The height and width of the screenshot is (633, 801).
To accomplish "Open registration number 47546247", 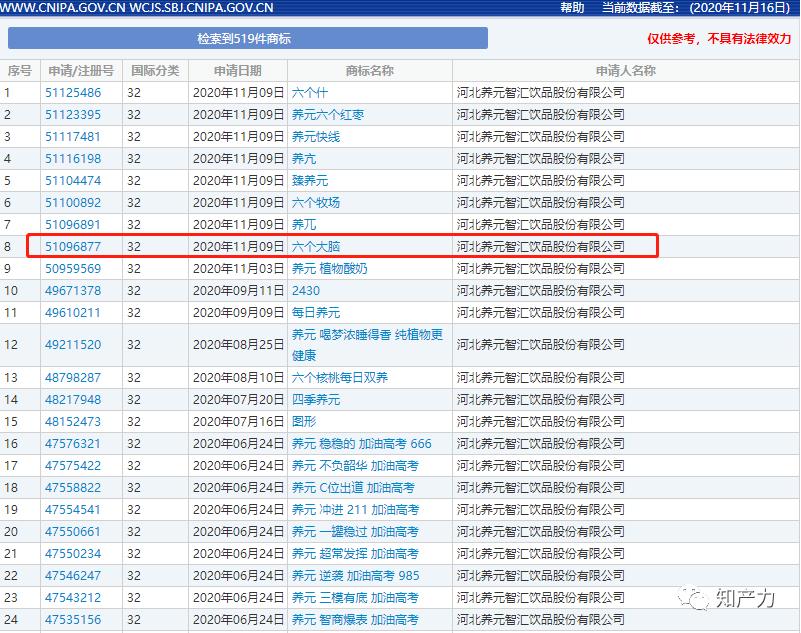I will 73,575.
